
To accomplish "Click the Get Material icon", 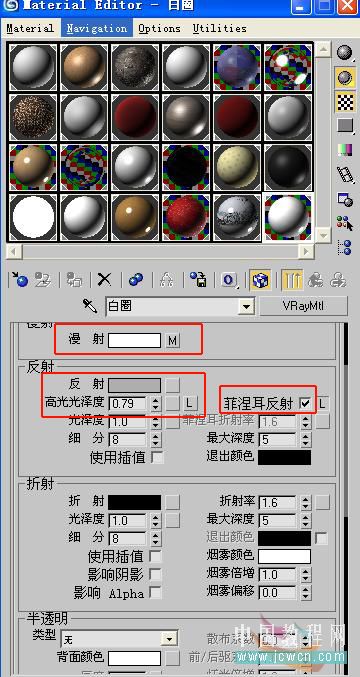I will point(19,279).
